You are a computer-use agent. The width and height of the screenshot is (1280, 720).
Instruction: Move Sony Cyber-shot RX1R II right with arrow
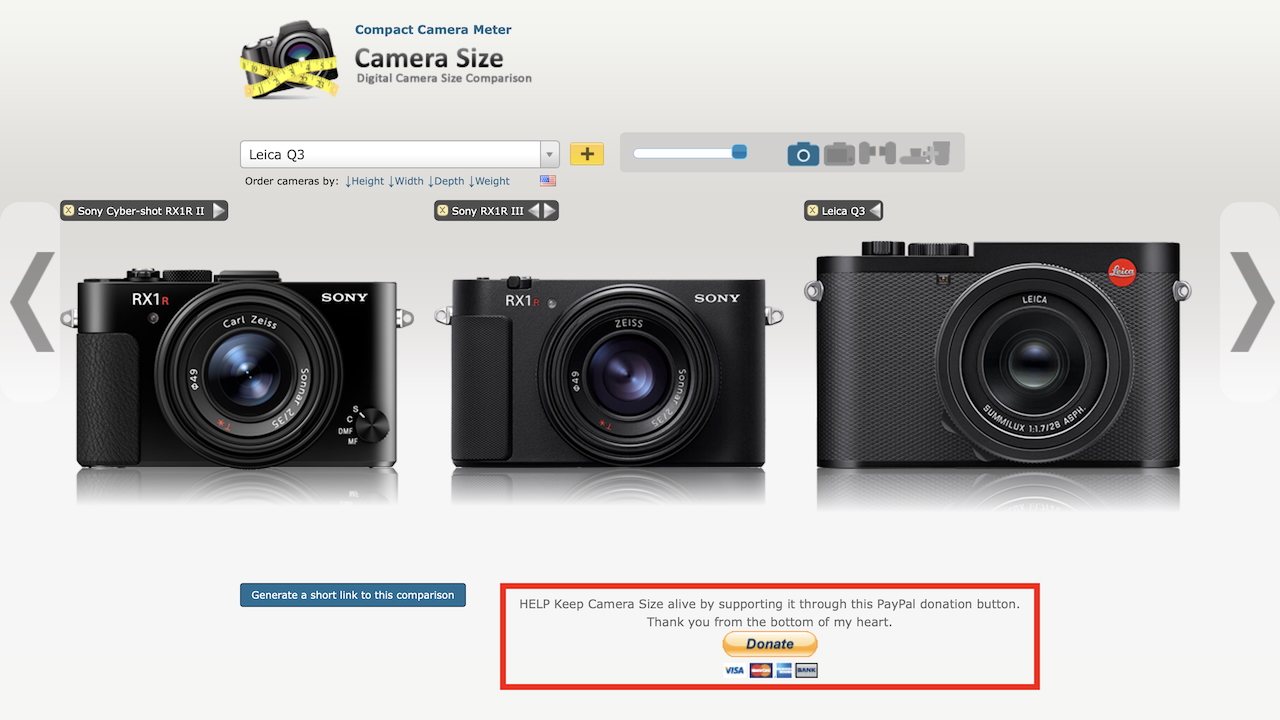click(218, 211)
